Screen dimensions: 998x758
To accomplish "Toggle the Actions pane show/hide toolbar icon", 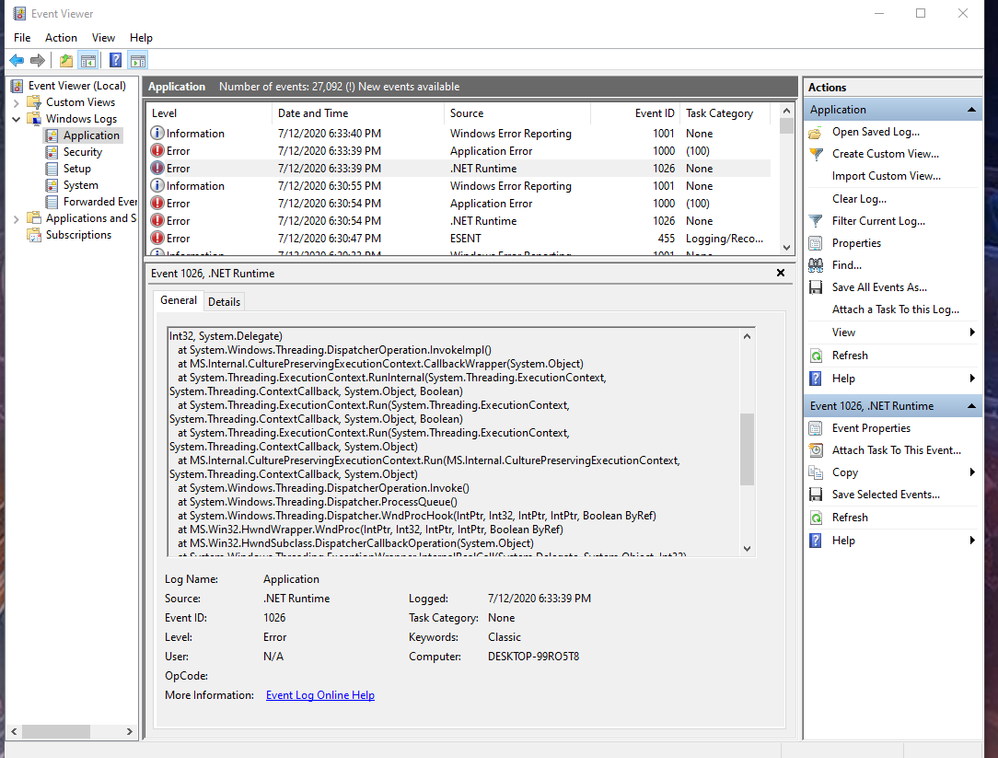I will [137, 58].
